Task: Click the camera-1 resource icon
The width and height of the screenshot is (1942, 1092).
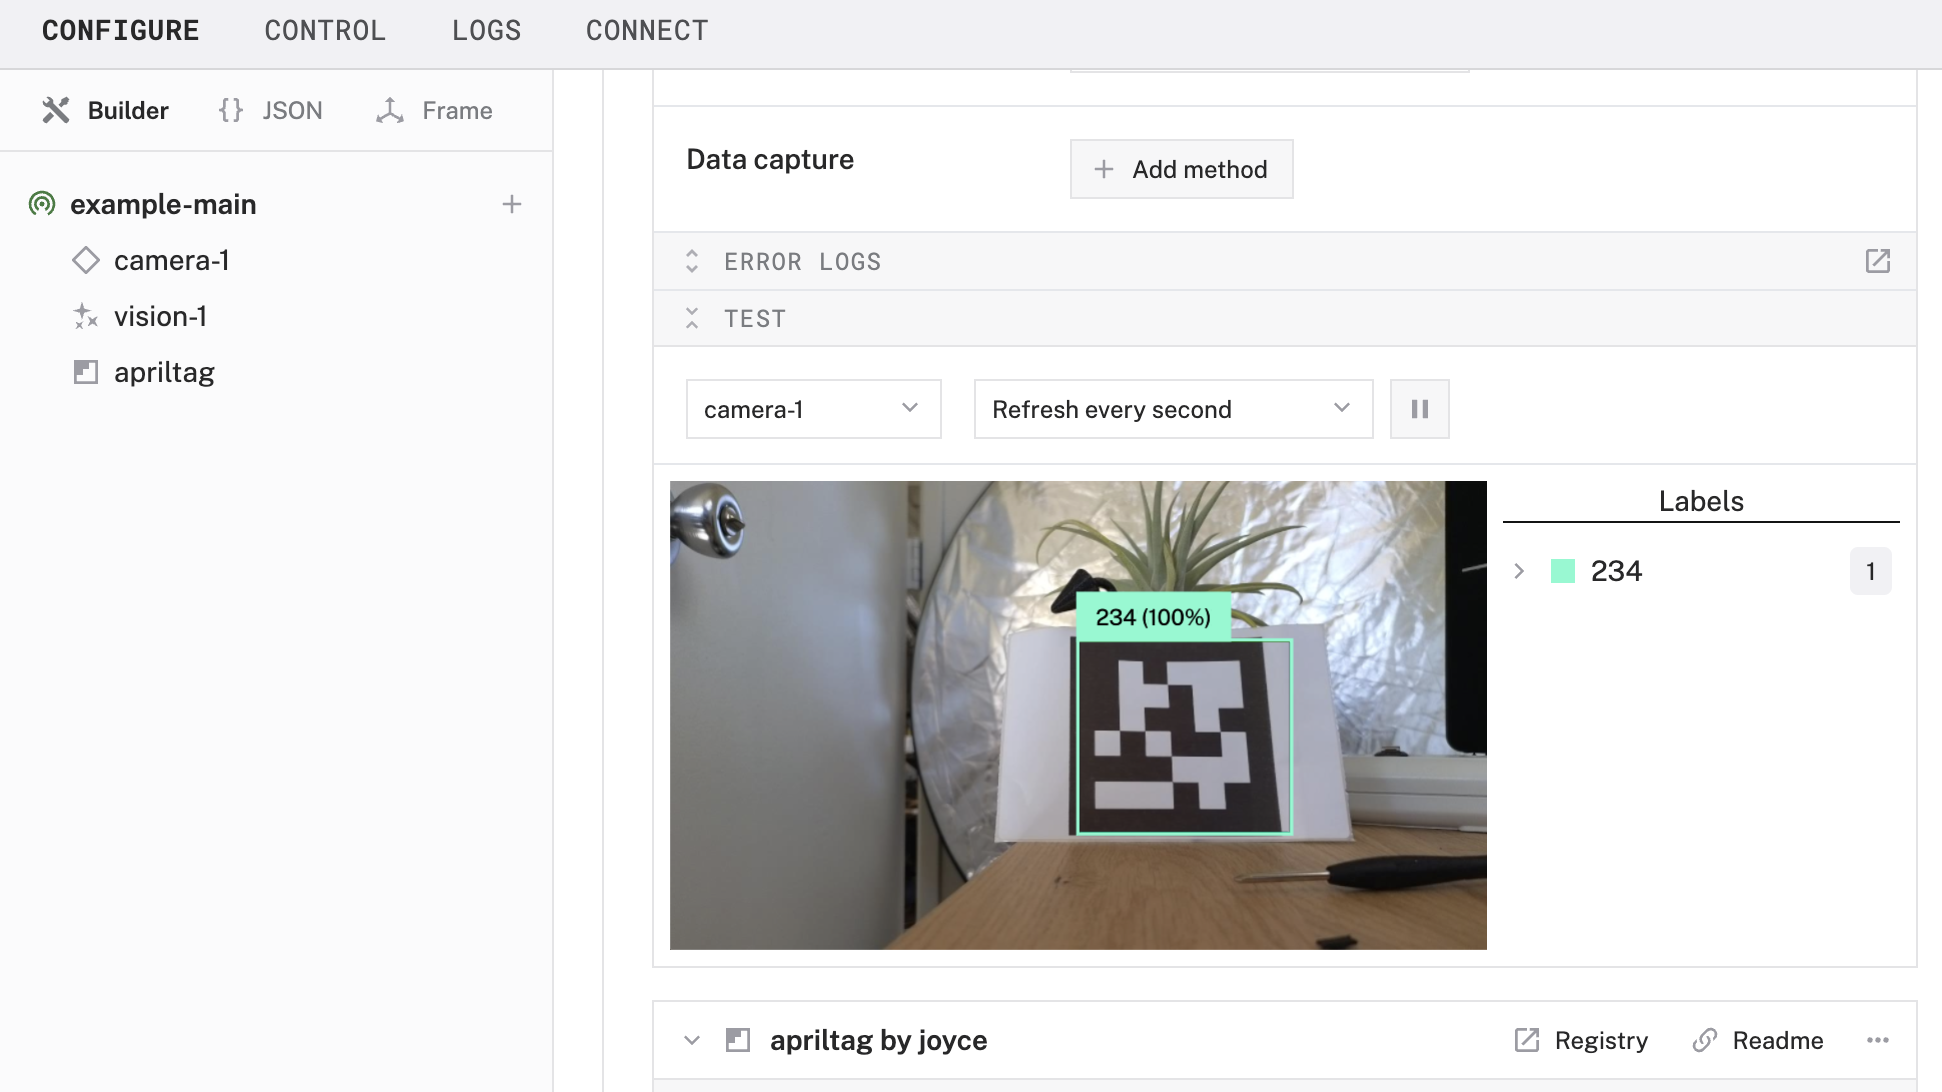Action: click(85, 260)
